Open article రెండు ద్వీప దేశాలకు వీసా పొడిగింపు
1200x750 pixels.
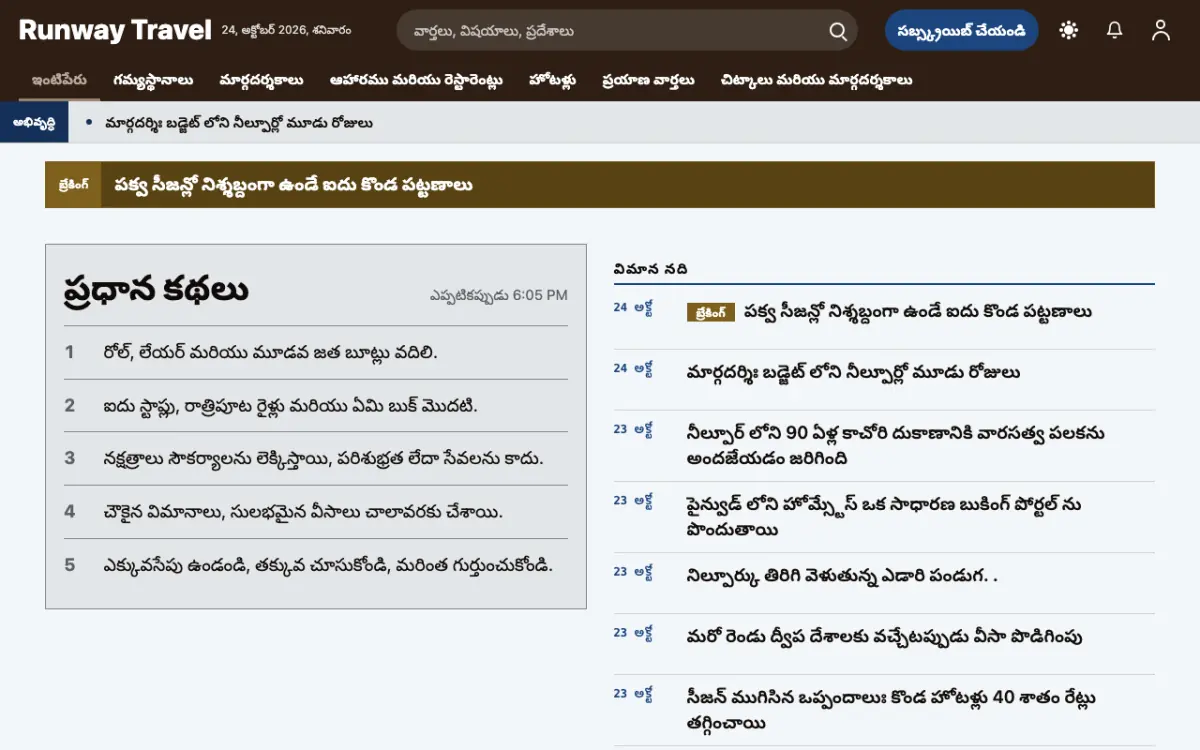click(884, 637)
